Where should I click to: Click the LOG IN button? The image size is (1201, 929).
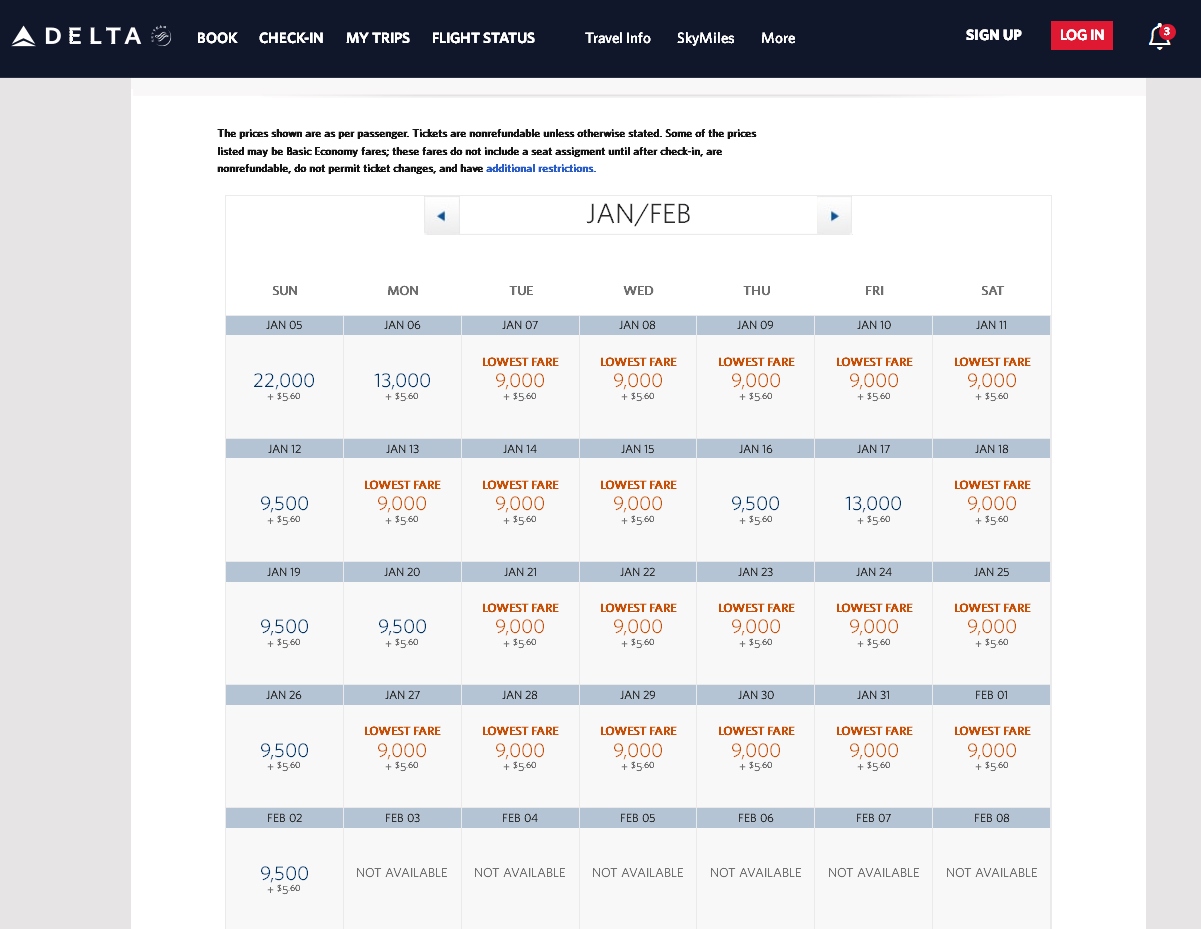coord(1081,35)
